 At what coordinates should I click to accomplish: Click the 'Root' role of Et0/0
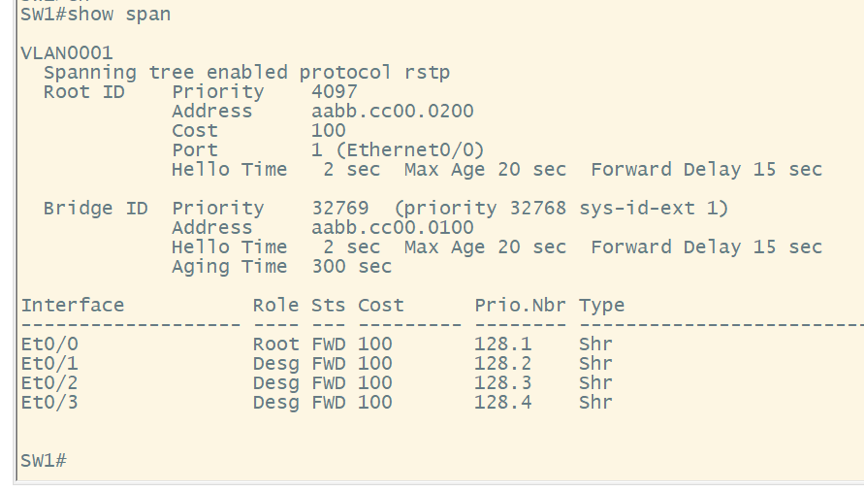point(275,344)
